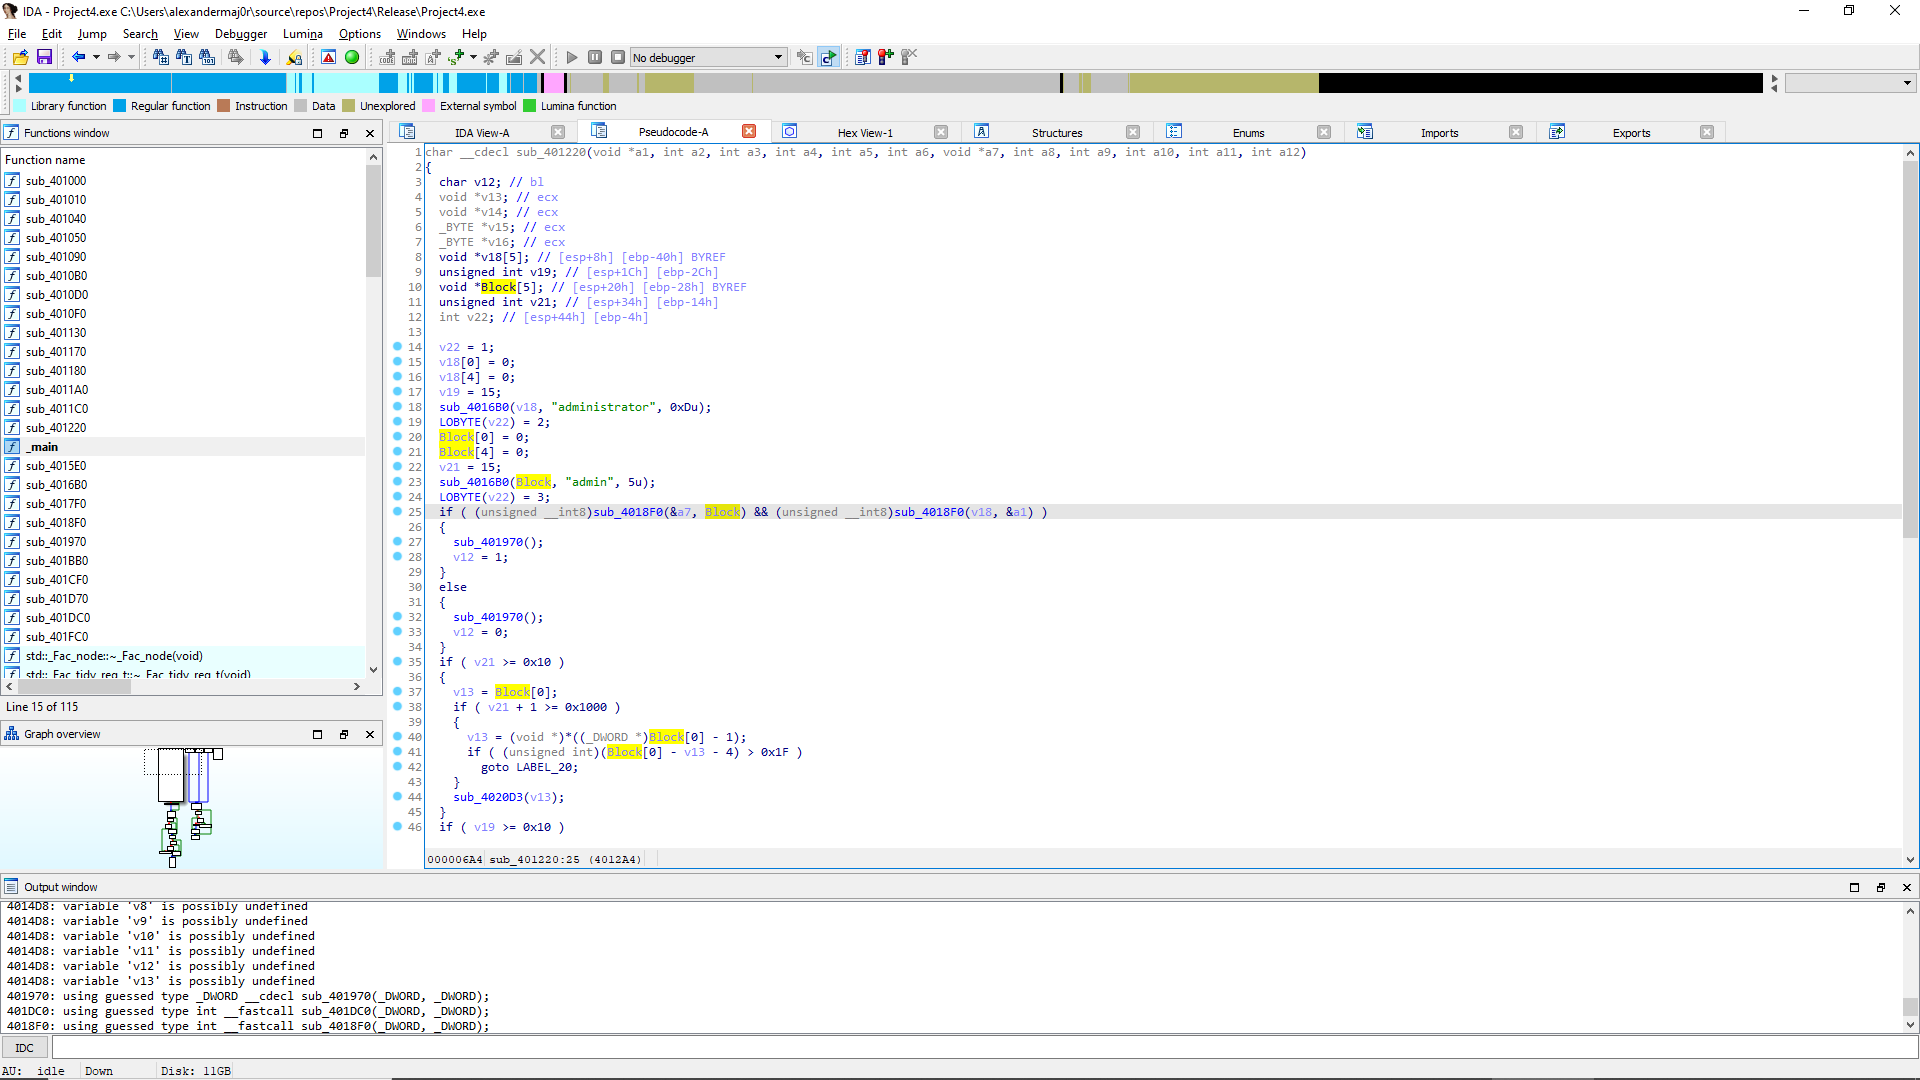The image size is (1920, 1080).
Task: Click the convert-to-data toolbar icon
Action: (x=410, y=57)
